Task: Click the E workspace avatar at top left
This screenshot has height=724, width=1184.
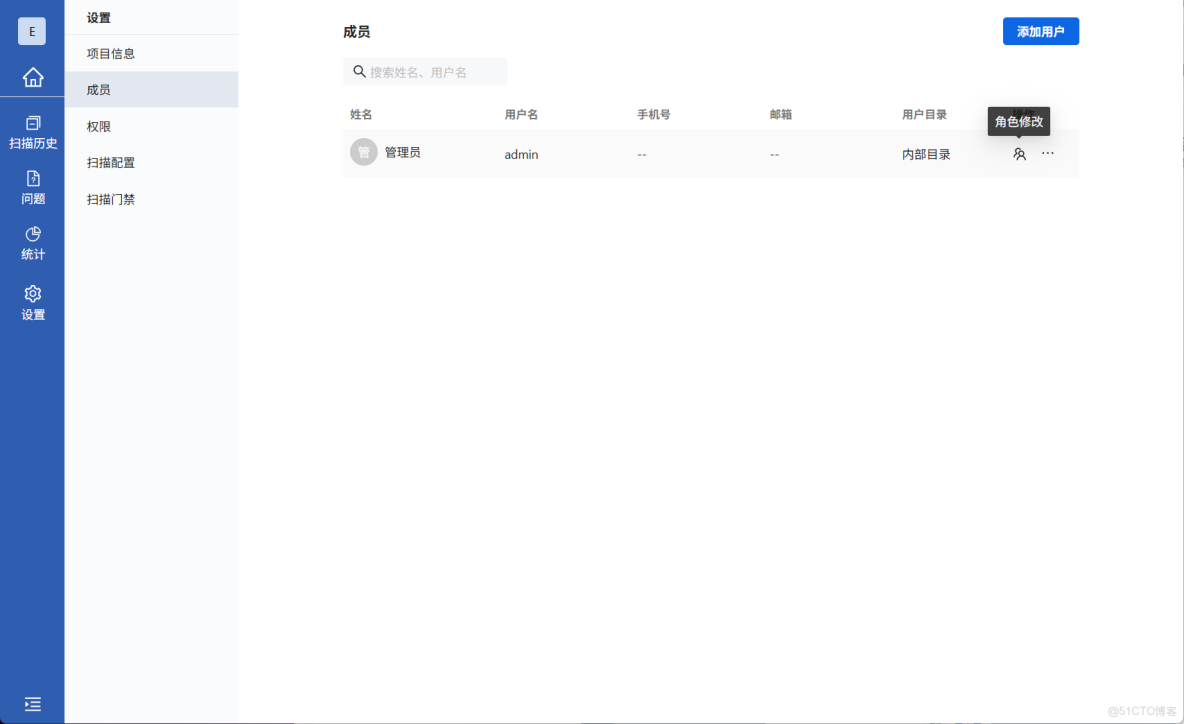Action: [x=32, y=31]
